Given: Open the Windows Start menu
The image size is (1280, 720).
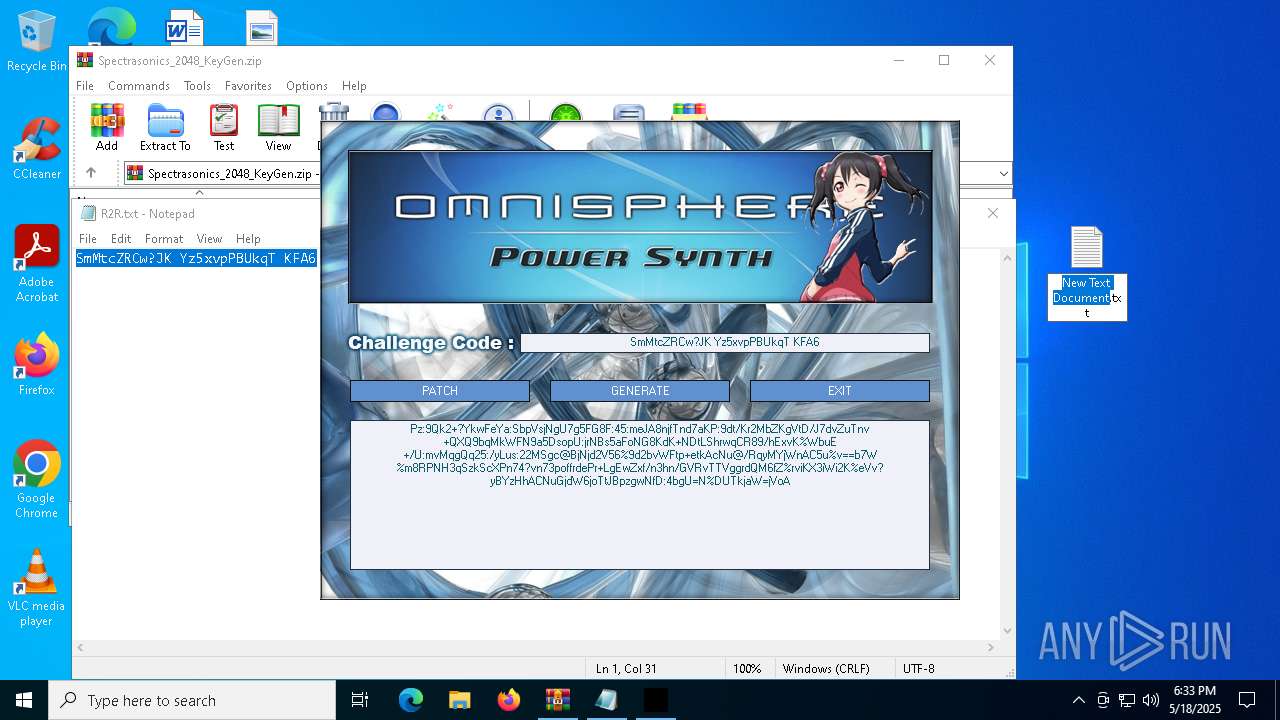Looking at the screenshot, I should 24,700.
